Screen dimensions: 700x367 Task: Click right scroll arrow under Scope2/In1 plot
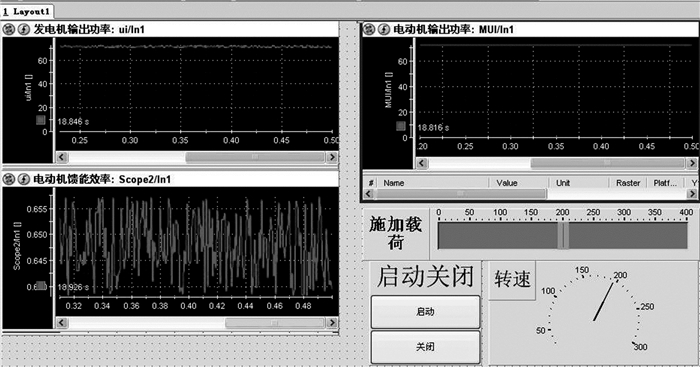[x=332, y=322]
